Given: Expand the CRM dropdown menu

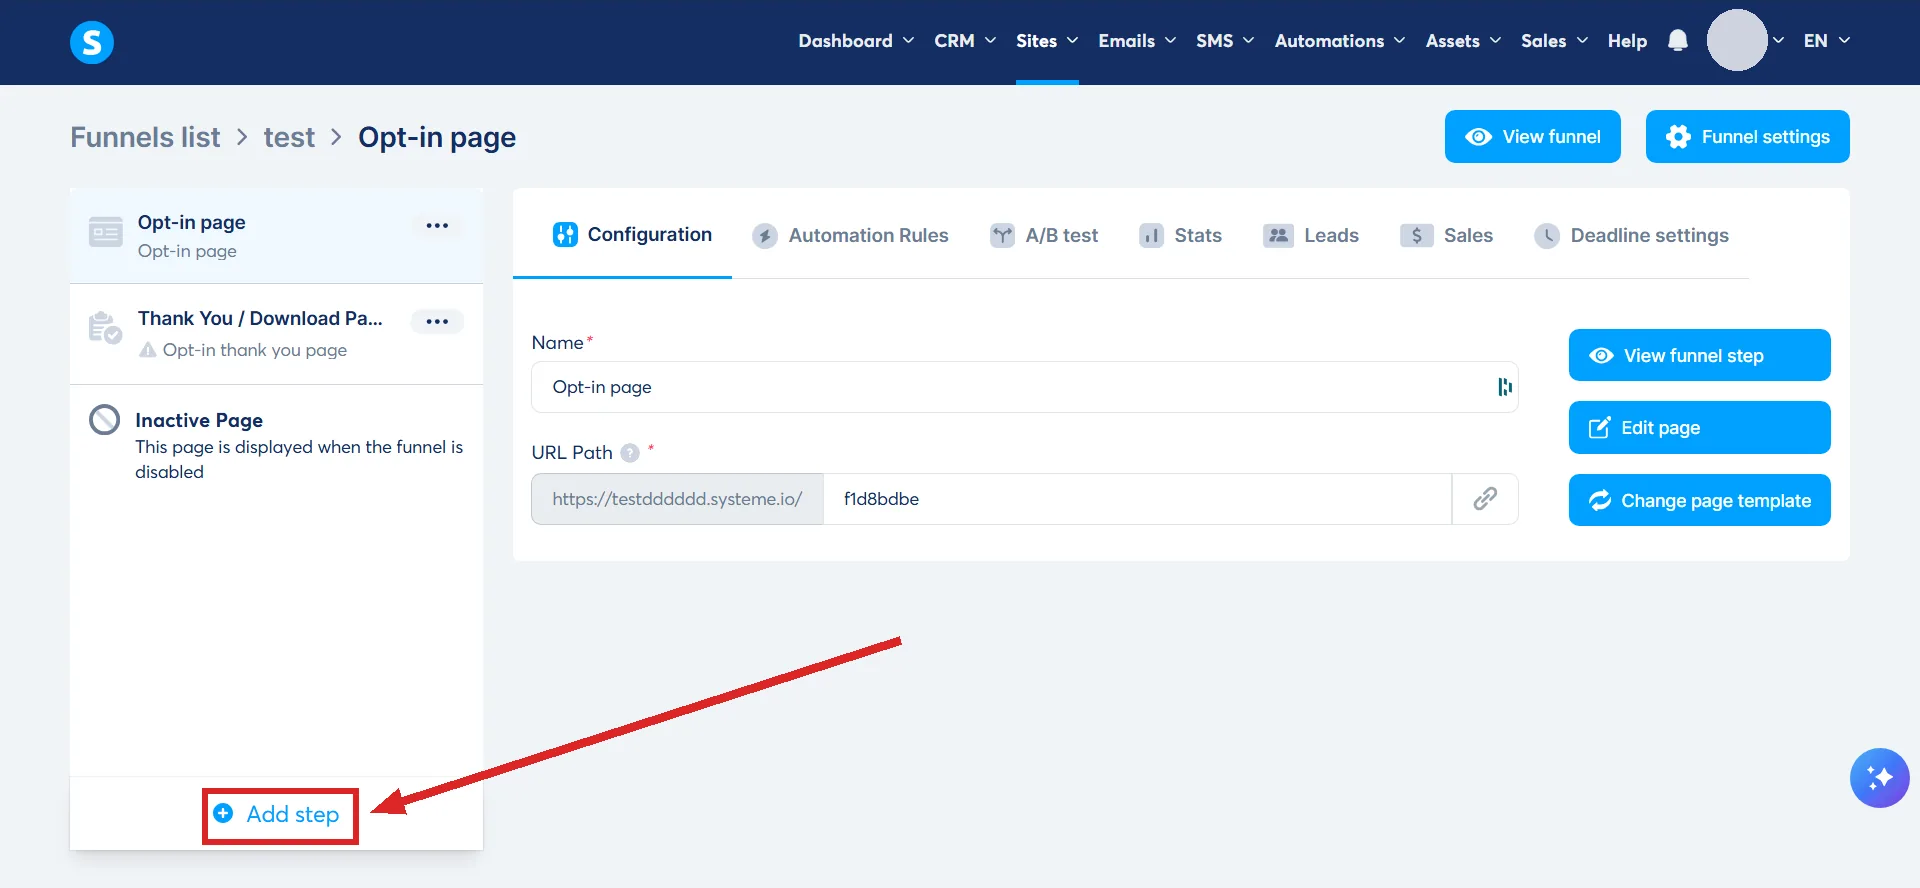Looking at the screenshot, I should click(x=965, y=41).
